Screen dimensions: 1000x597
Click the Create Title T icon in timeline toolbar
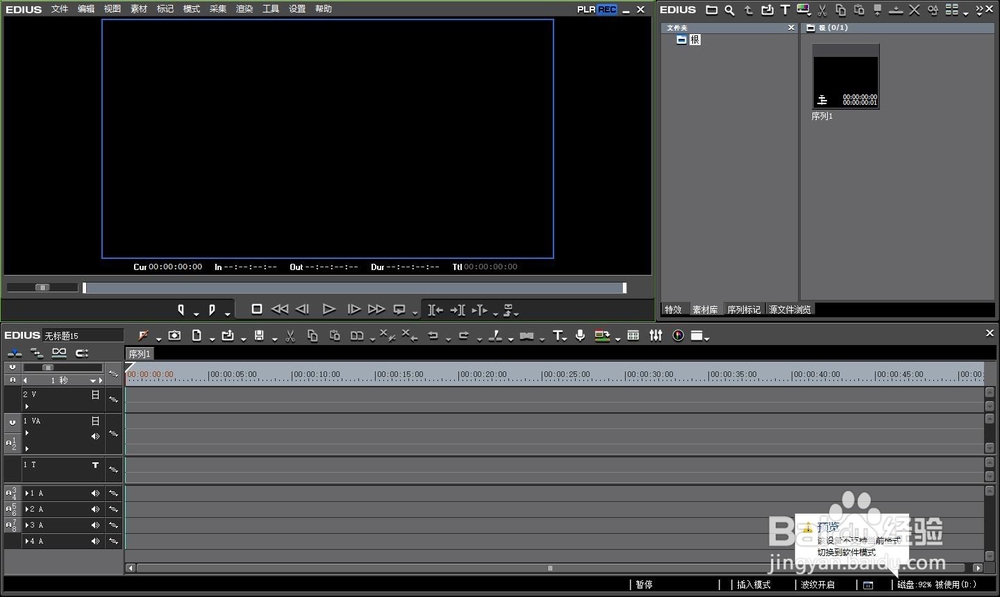click(x=557, y=335)
